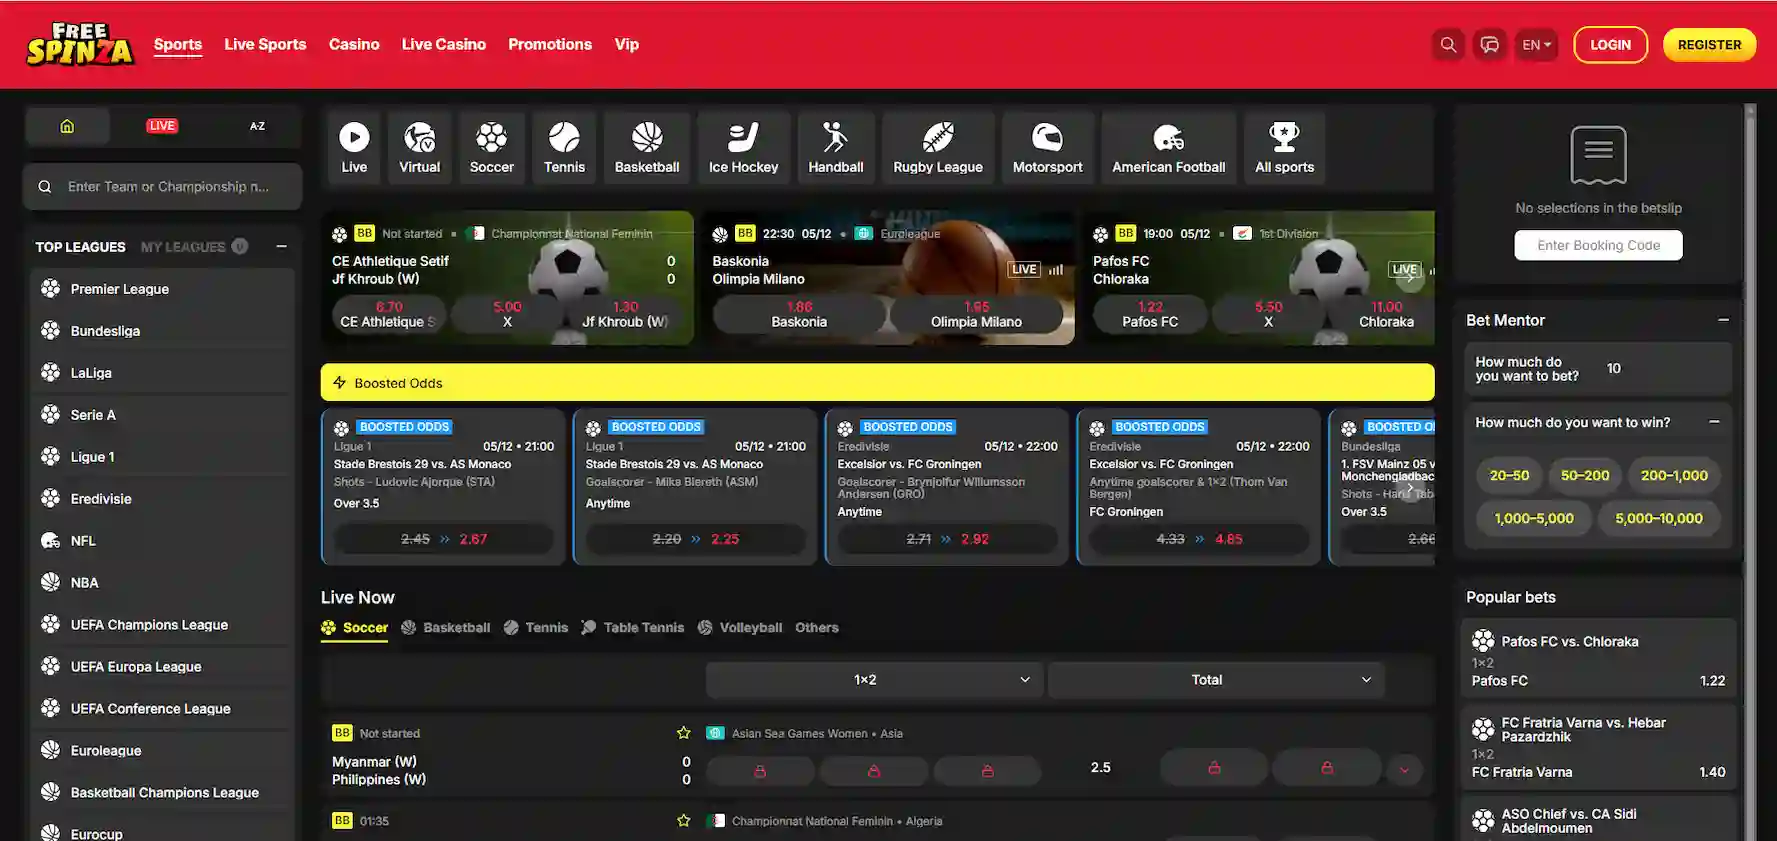Select Pafos FC 1.22 popular bet
Image resolution: width=1777 pixels, height=841 pixels.
tap(1598, 659)
